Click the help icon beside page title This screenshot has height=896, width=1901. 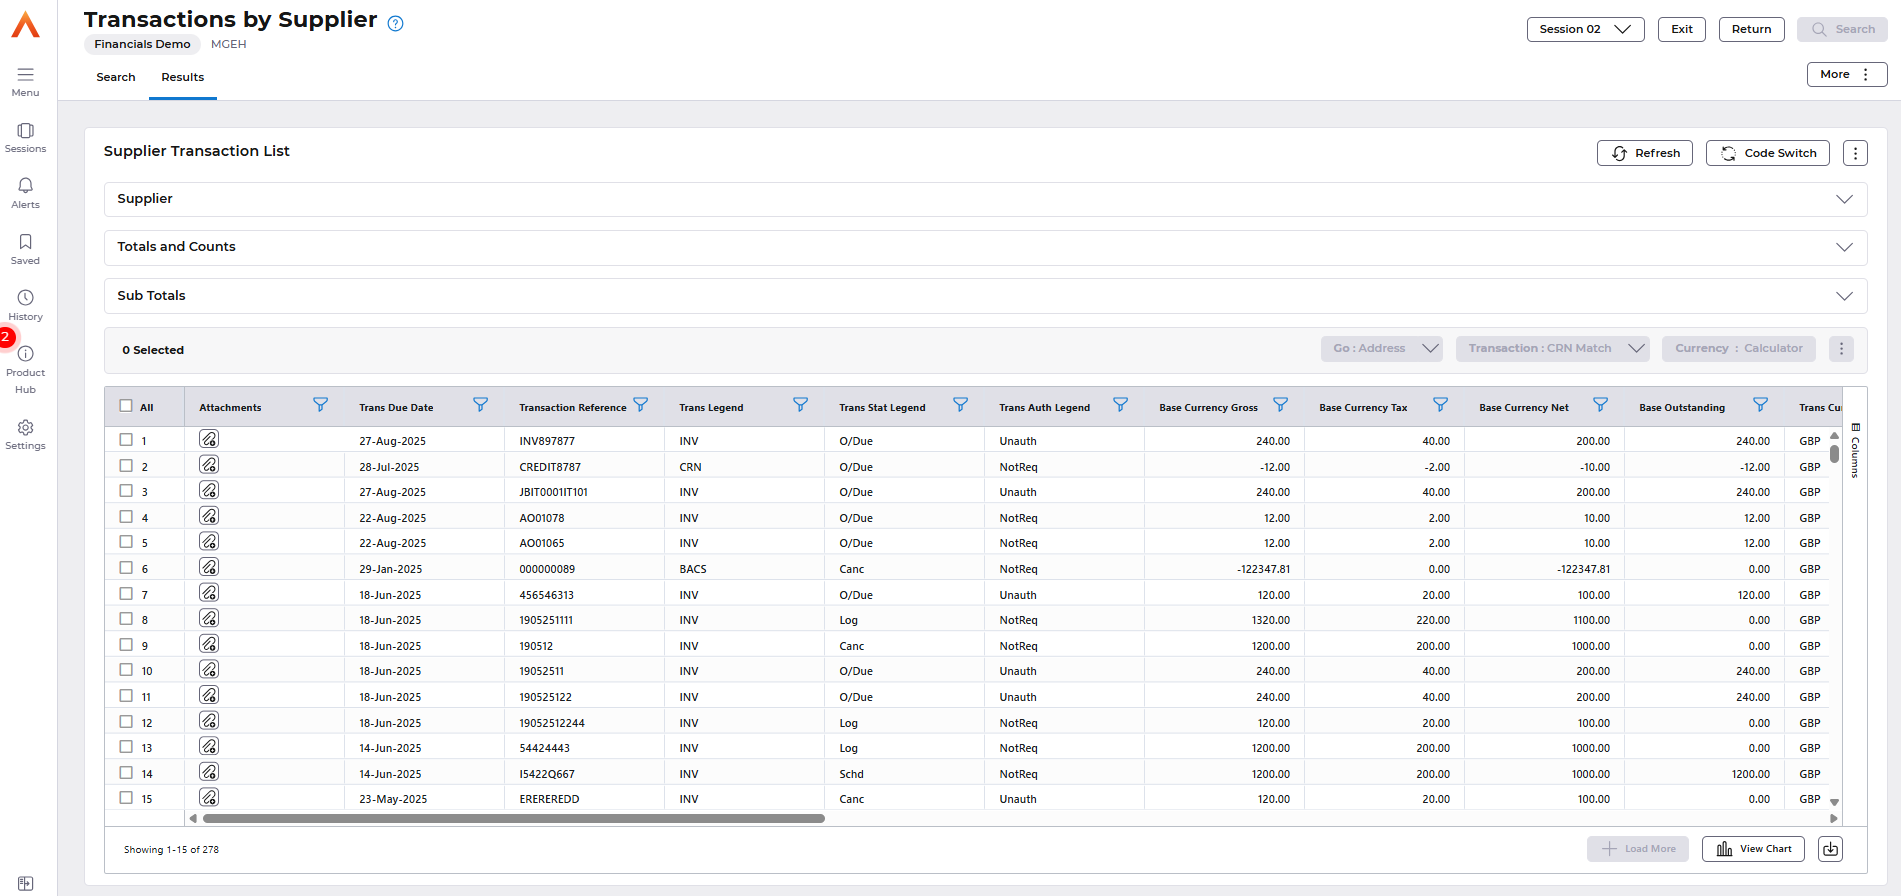(395, 24)
